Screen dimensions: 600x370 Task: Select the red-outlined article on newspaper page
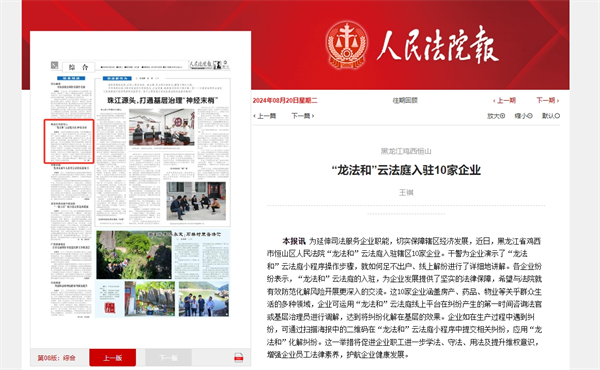click(x=69, y=141)
